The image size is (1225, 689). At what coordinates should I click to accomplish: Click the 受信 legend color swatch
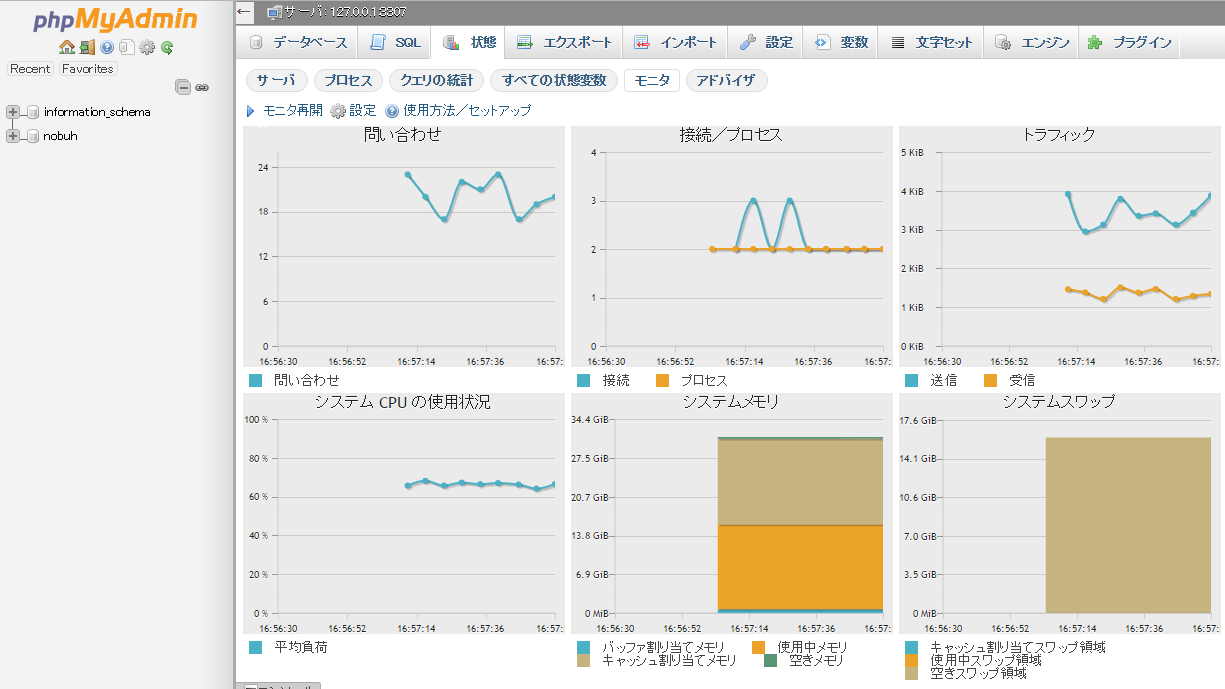click(x=990, y=380)
